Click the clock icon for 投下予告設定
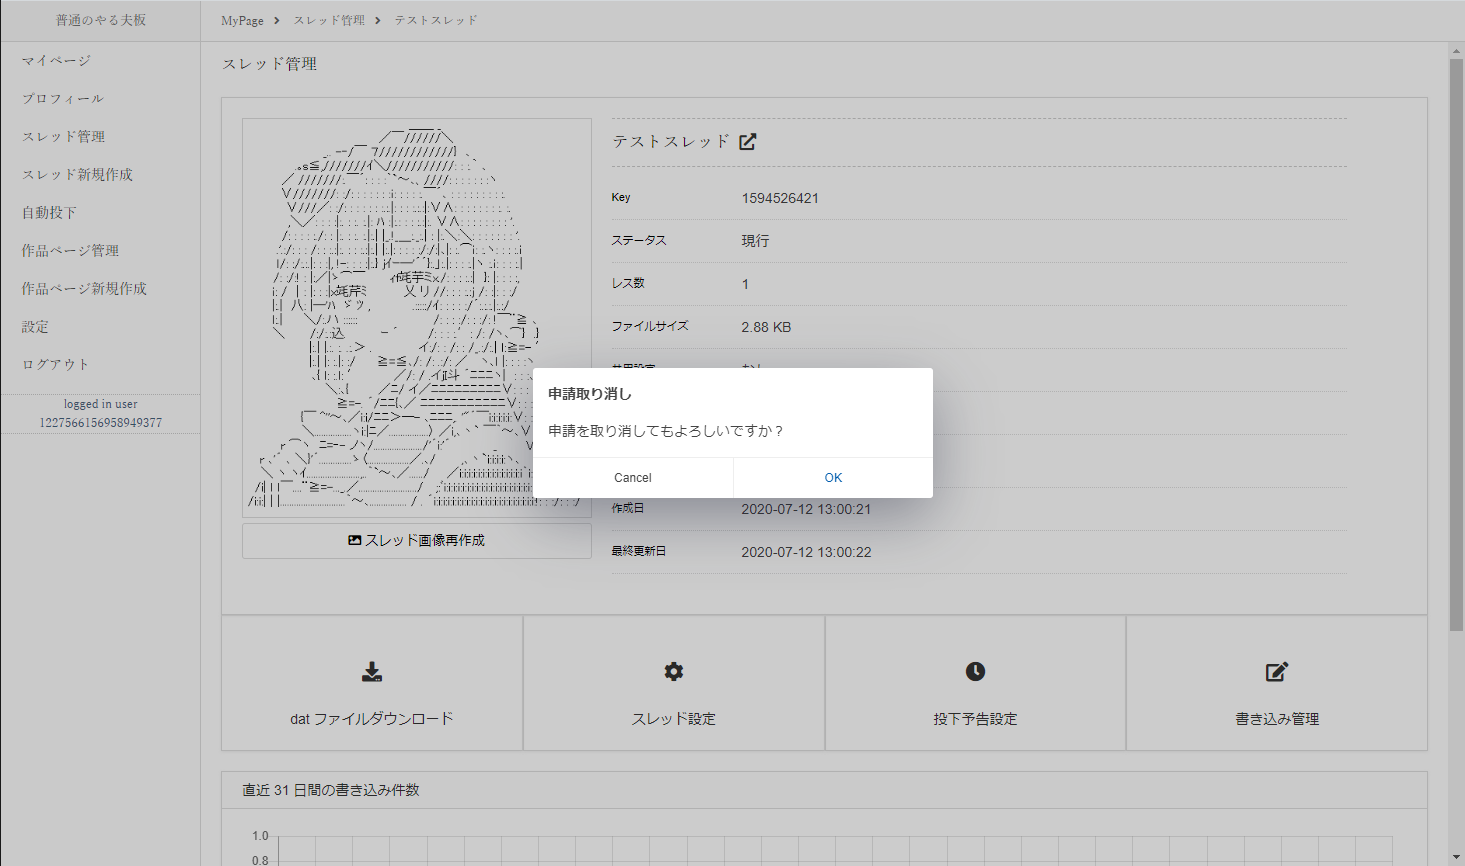The width and height of the screenshot is (1465, 866). 975,672
